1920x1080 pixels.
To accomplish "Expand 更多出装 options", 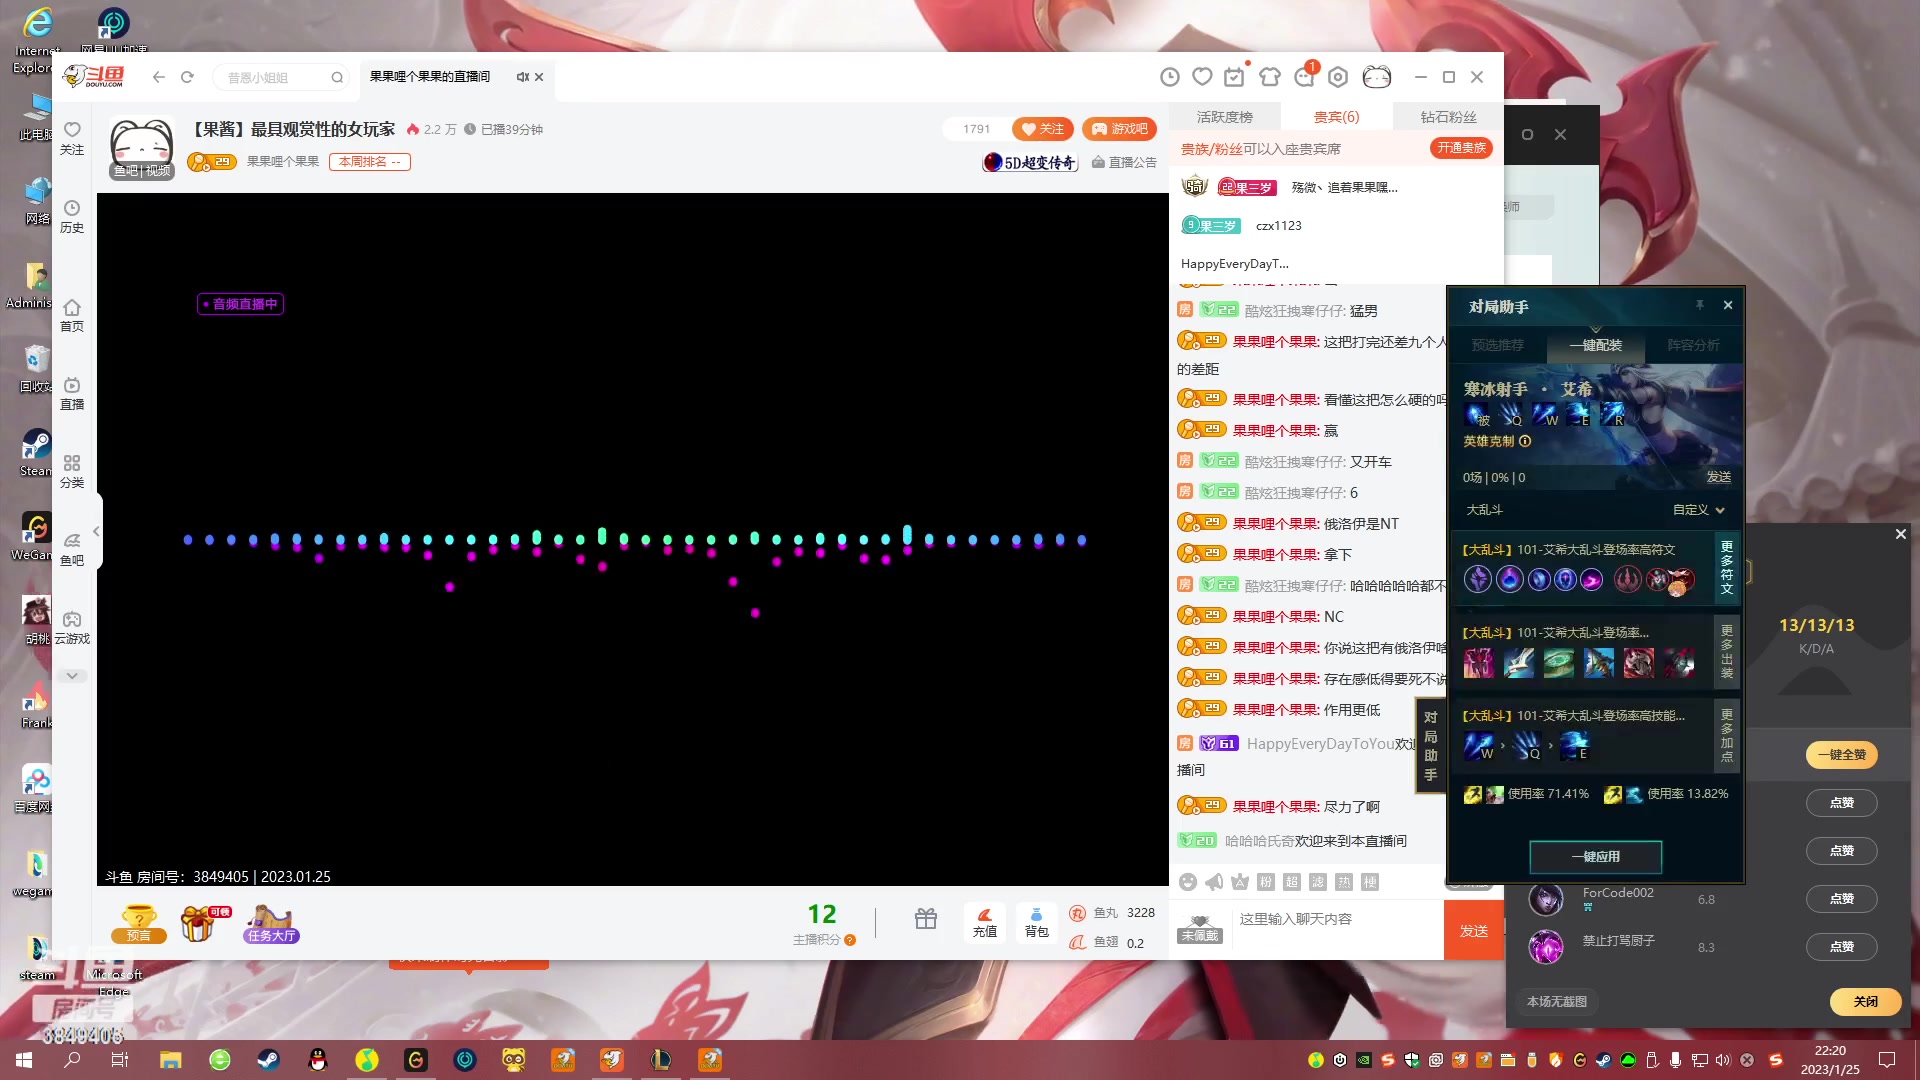I will click(x=1727, y=651).
